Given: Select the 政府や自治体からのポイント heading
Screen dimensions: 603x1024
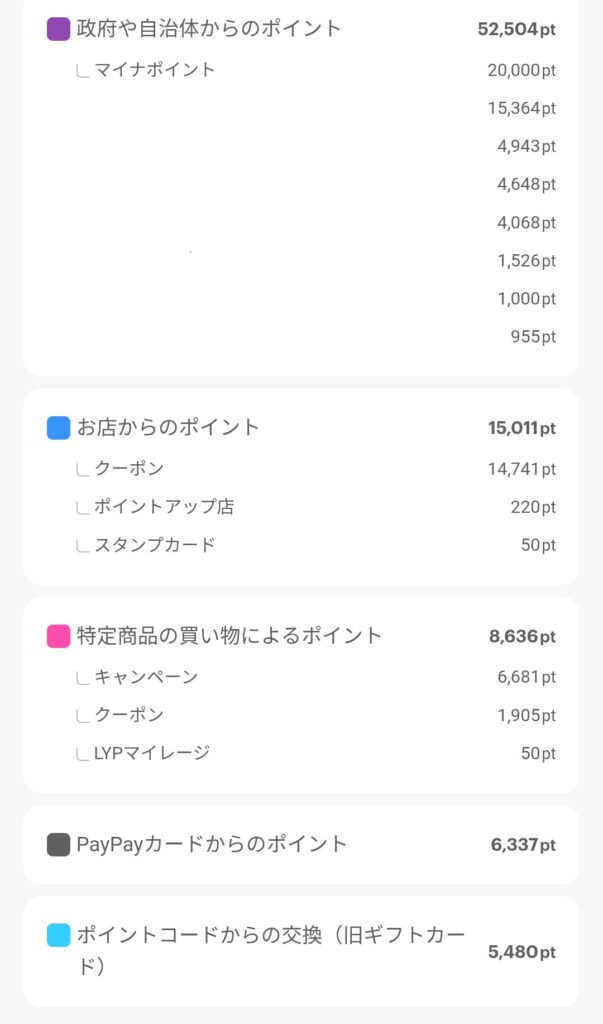Looking at the screenshot, I should point(209,29).
